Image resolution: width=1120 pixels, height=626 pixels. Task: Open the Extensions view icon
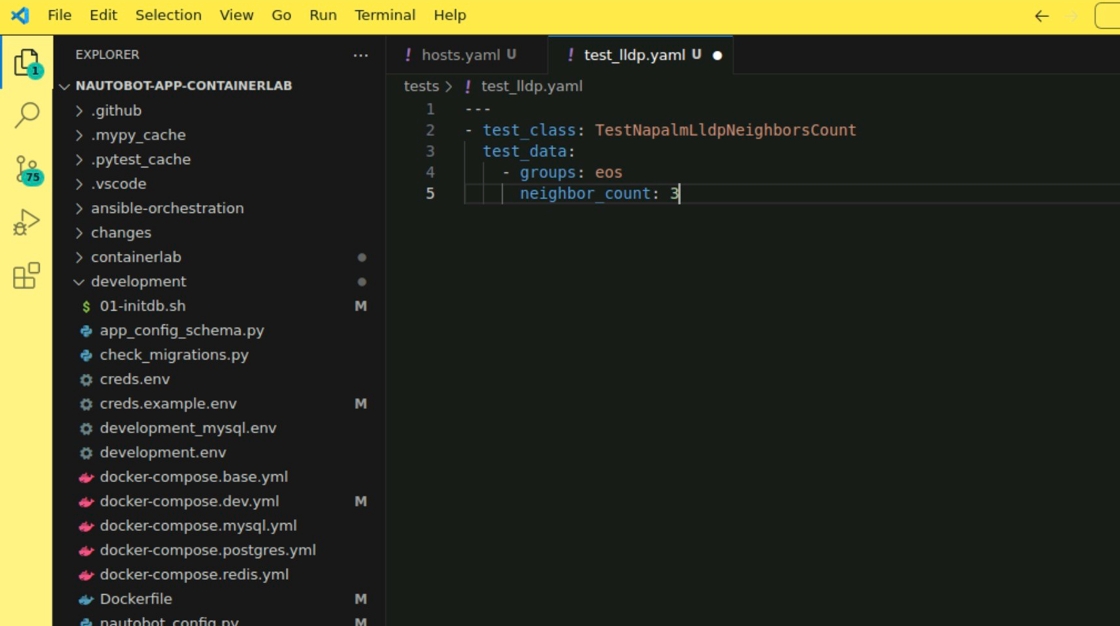pyautogui.click(x=26, y=275)
